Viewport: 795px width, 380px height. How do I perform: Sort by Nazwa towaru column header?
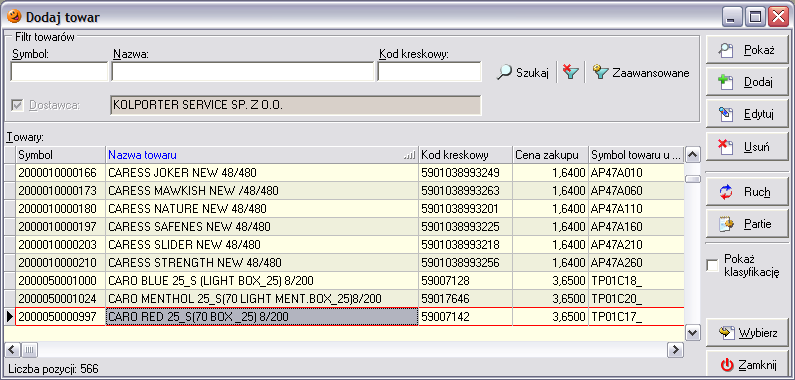(x=262, y=155)
